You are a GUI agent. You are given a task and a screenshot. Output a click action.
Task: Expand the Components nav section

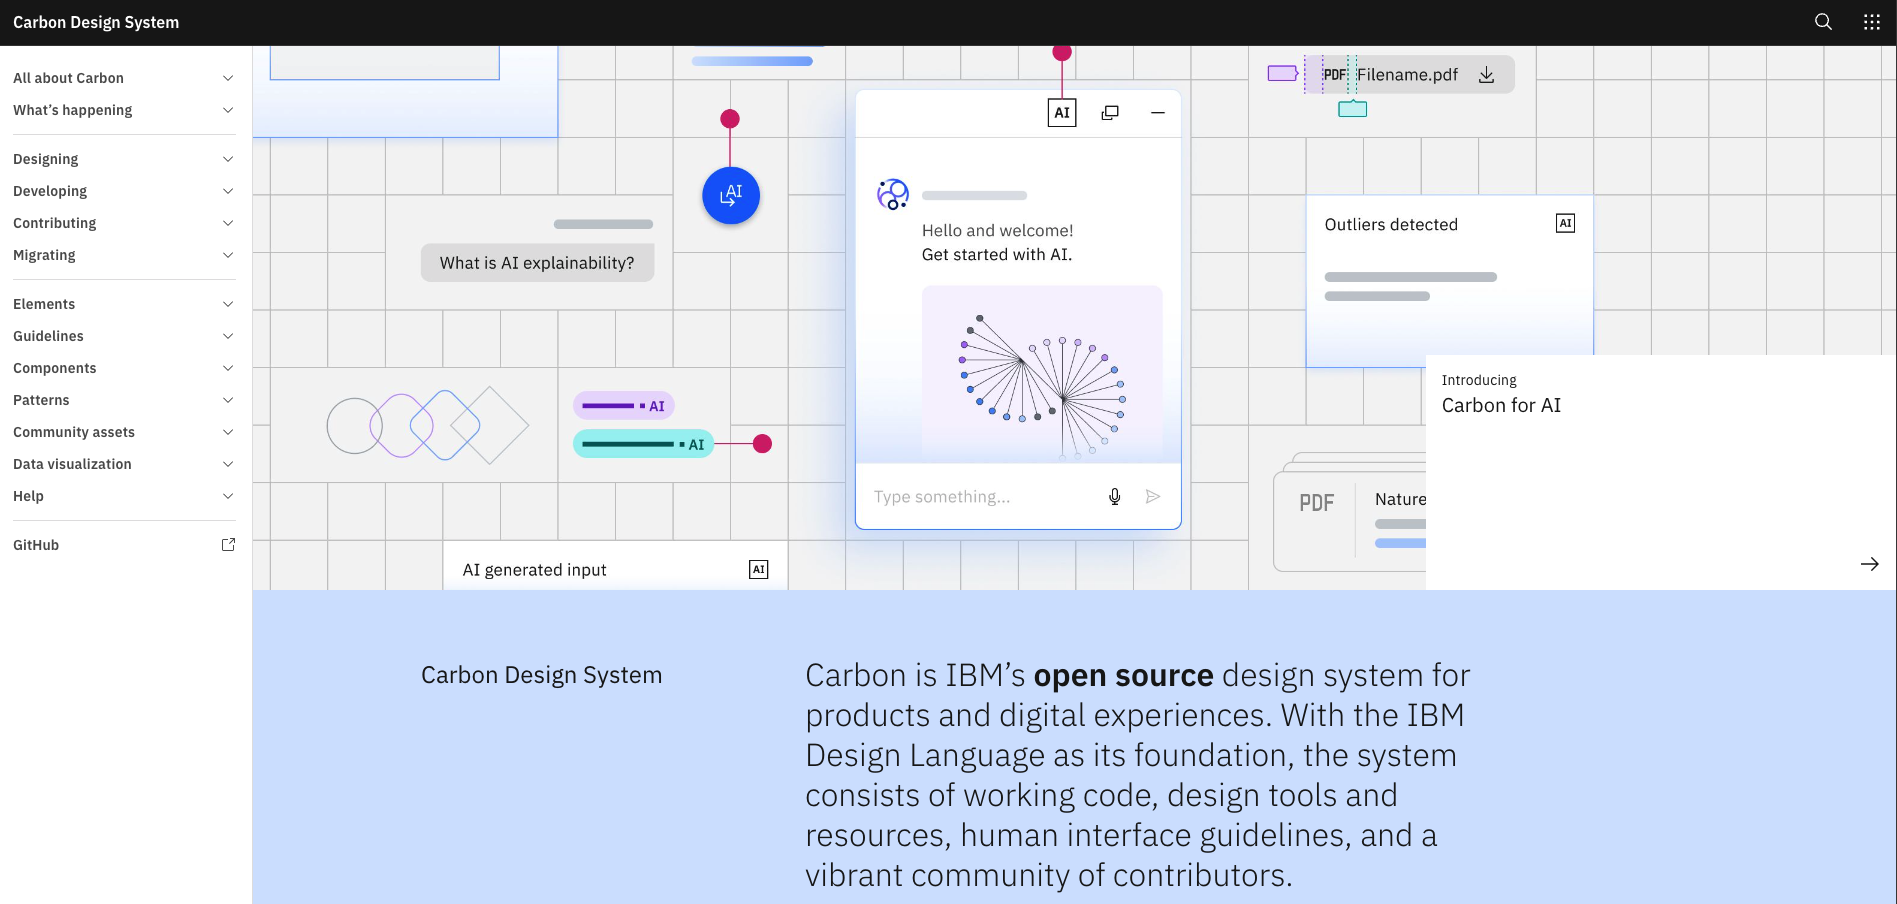coord(124,368)
